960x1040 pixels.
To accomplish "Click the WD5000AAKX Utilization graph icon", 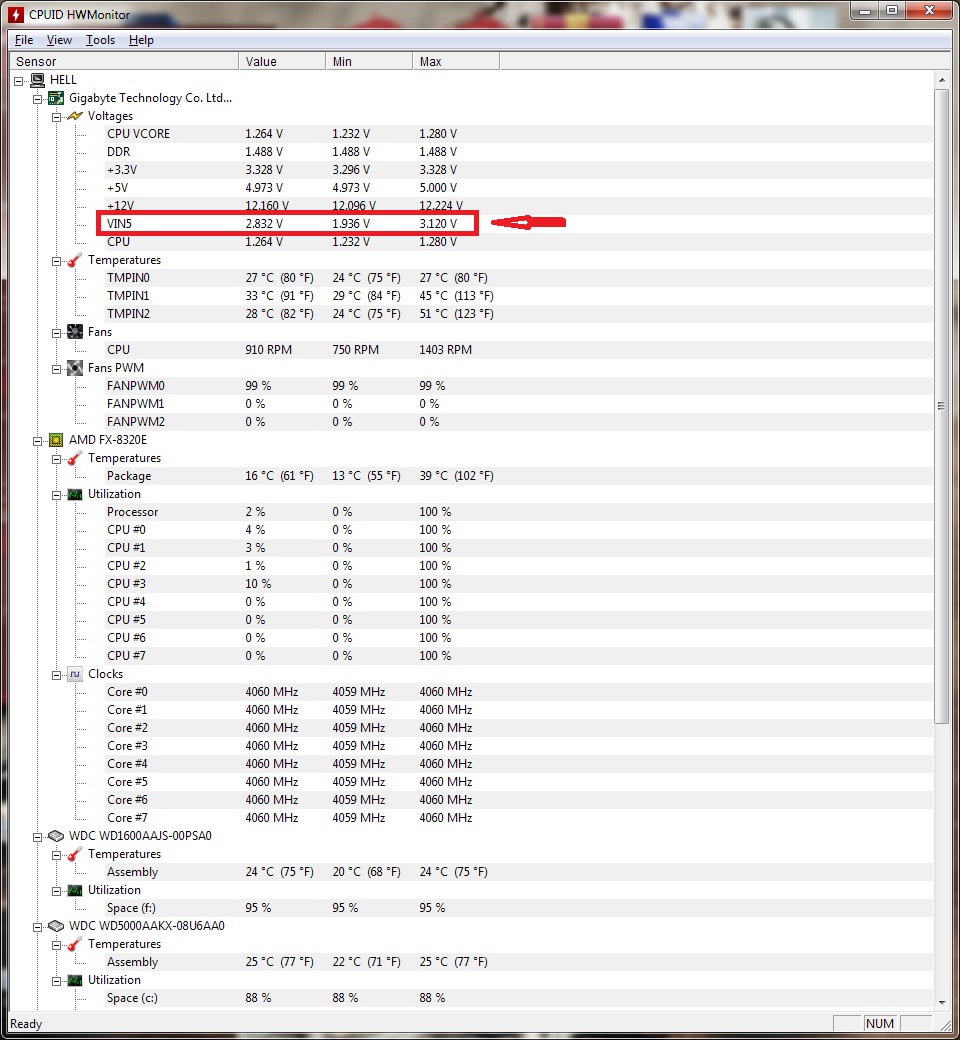I will [75, 980].
